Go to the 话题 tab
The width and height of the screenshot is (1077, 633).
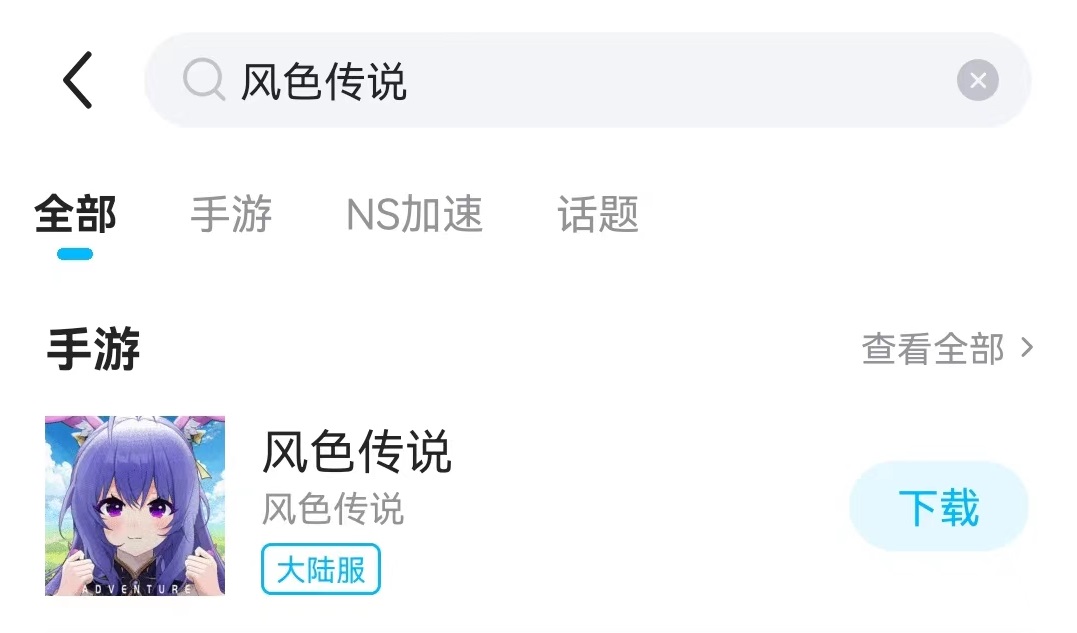point(598,214)
